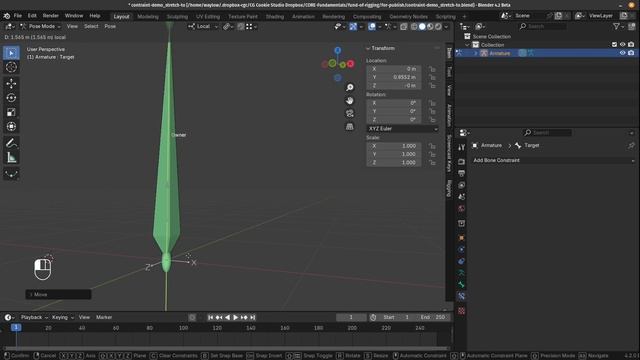Enable material preview shading mode
This screenshot has height=360, width=640.
(x=430, y=27)
